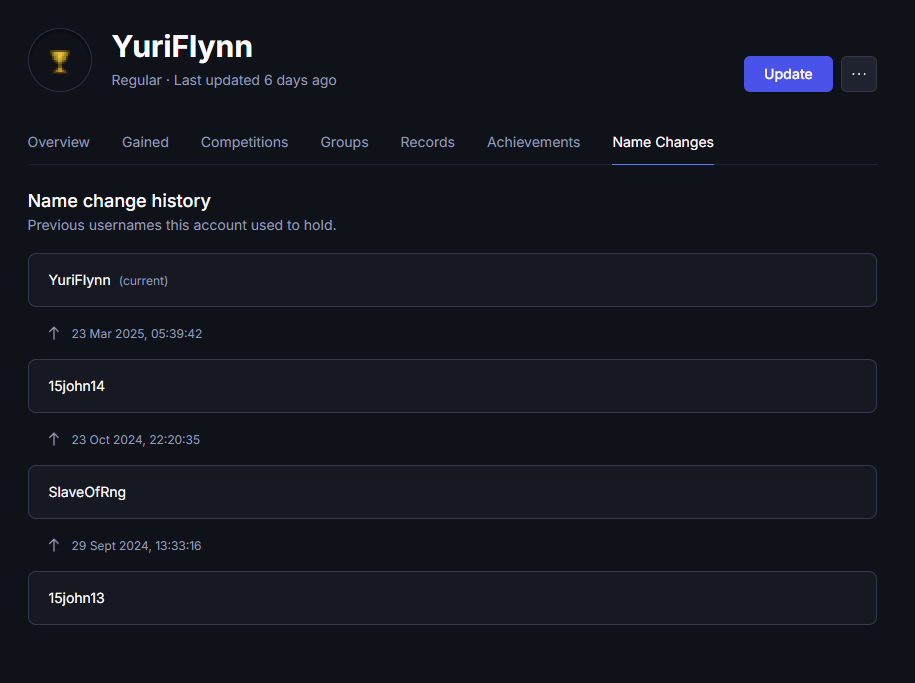915x683 pixels.
Task: Switch to the Overview tab
Action: click(58, 142)
